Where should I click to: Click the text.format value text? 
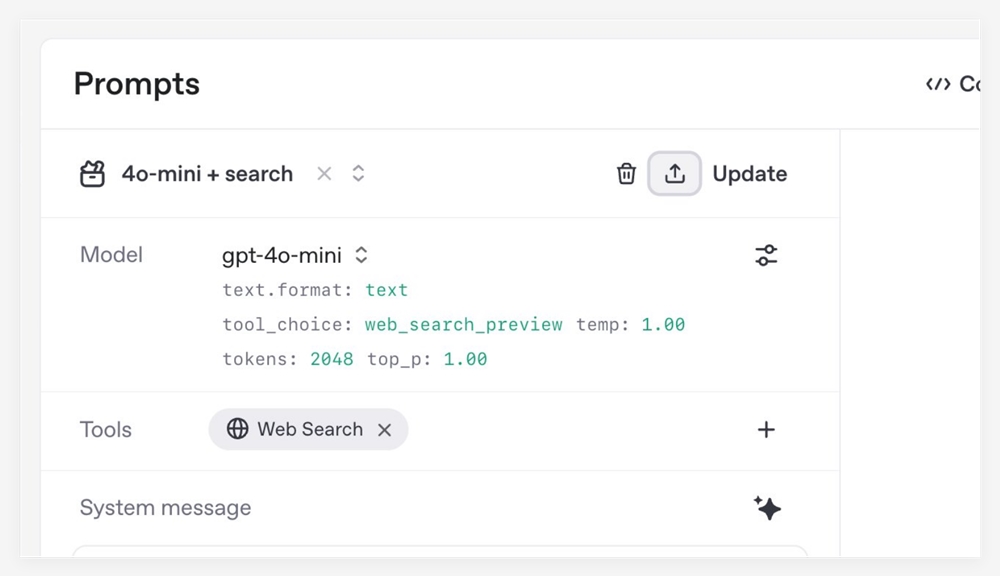386,290
